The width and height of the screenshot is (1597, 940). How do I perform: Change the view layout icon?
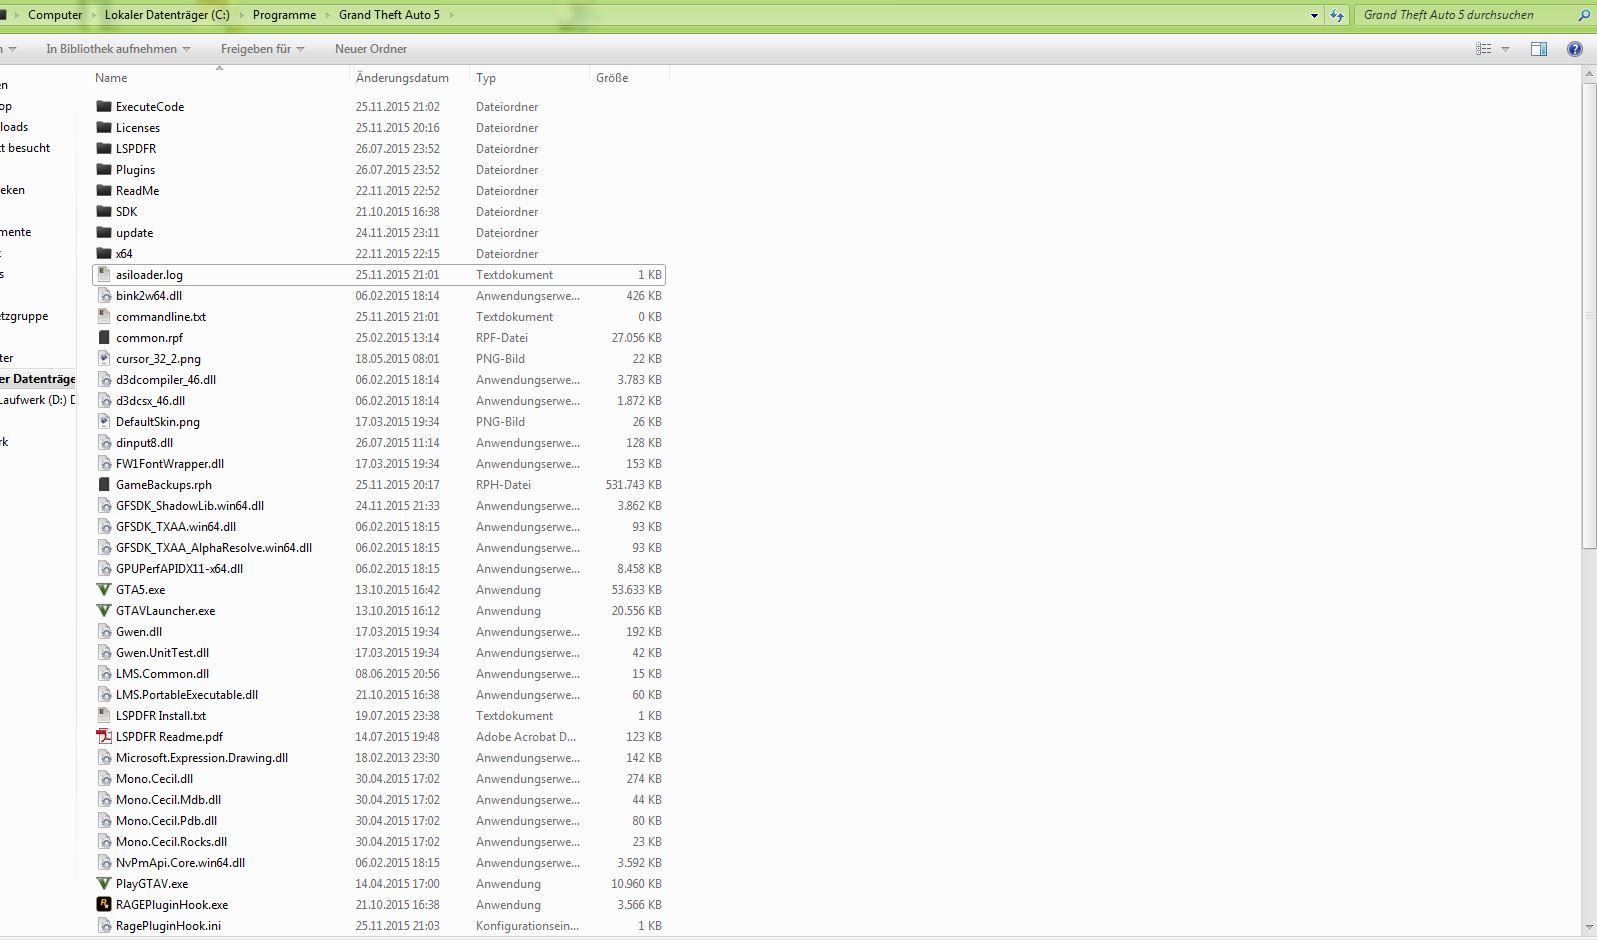coord(1484,49)
